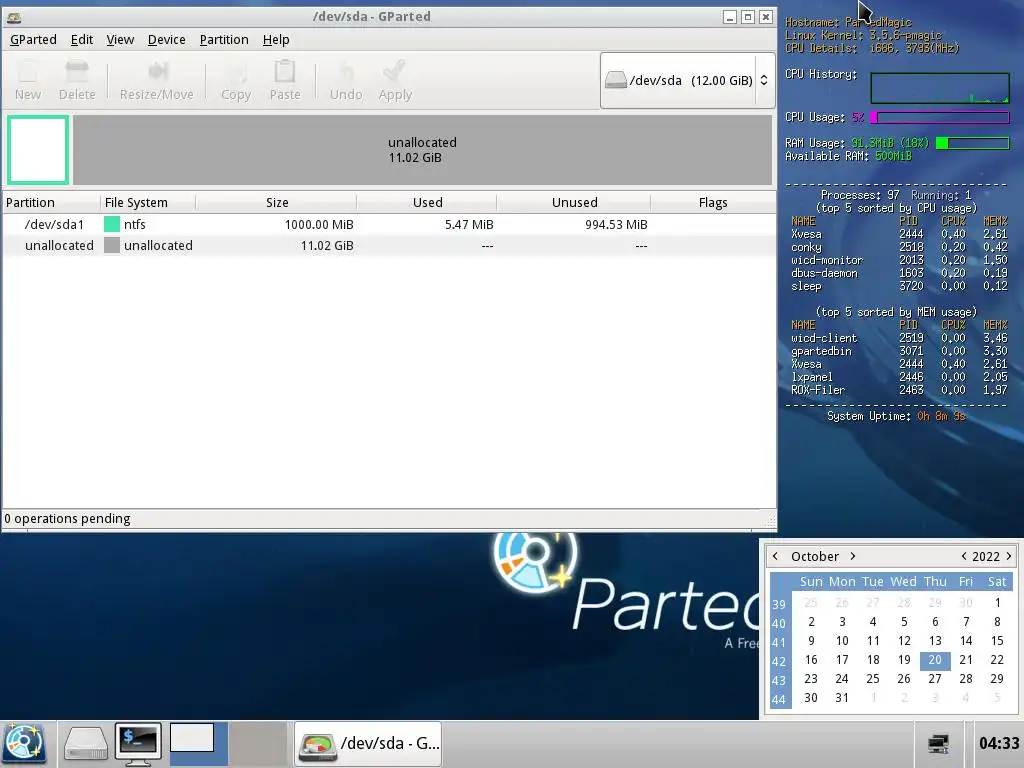
Task: Click the Undo toolbar icon
Action: coord(345,80)
